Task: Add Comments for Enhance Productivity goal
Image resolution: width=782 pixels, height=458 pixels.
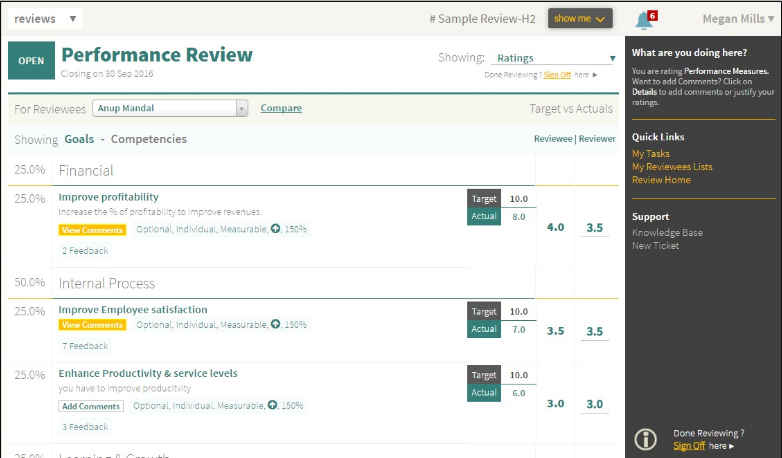Action: [x=91, y=406]
